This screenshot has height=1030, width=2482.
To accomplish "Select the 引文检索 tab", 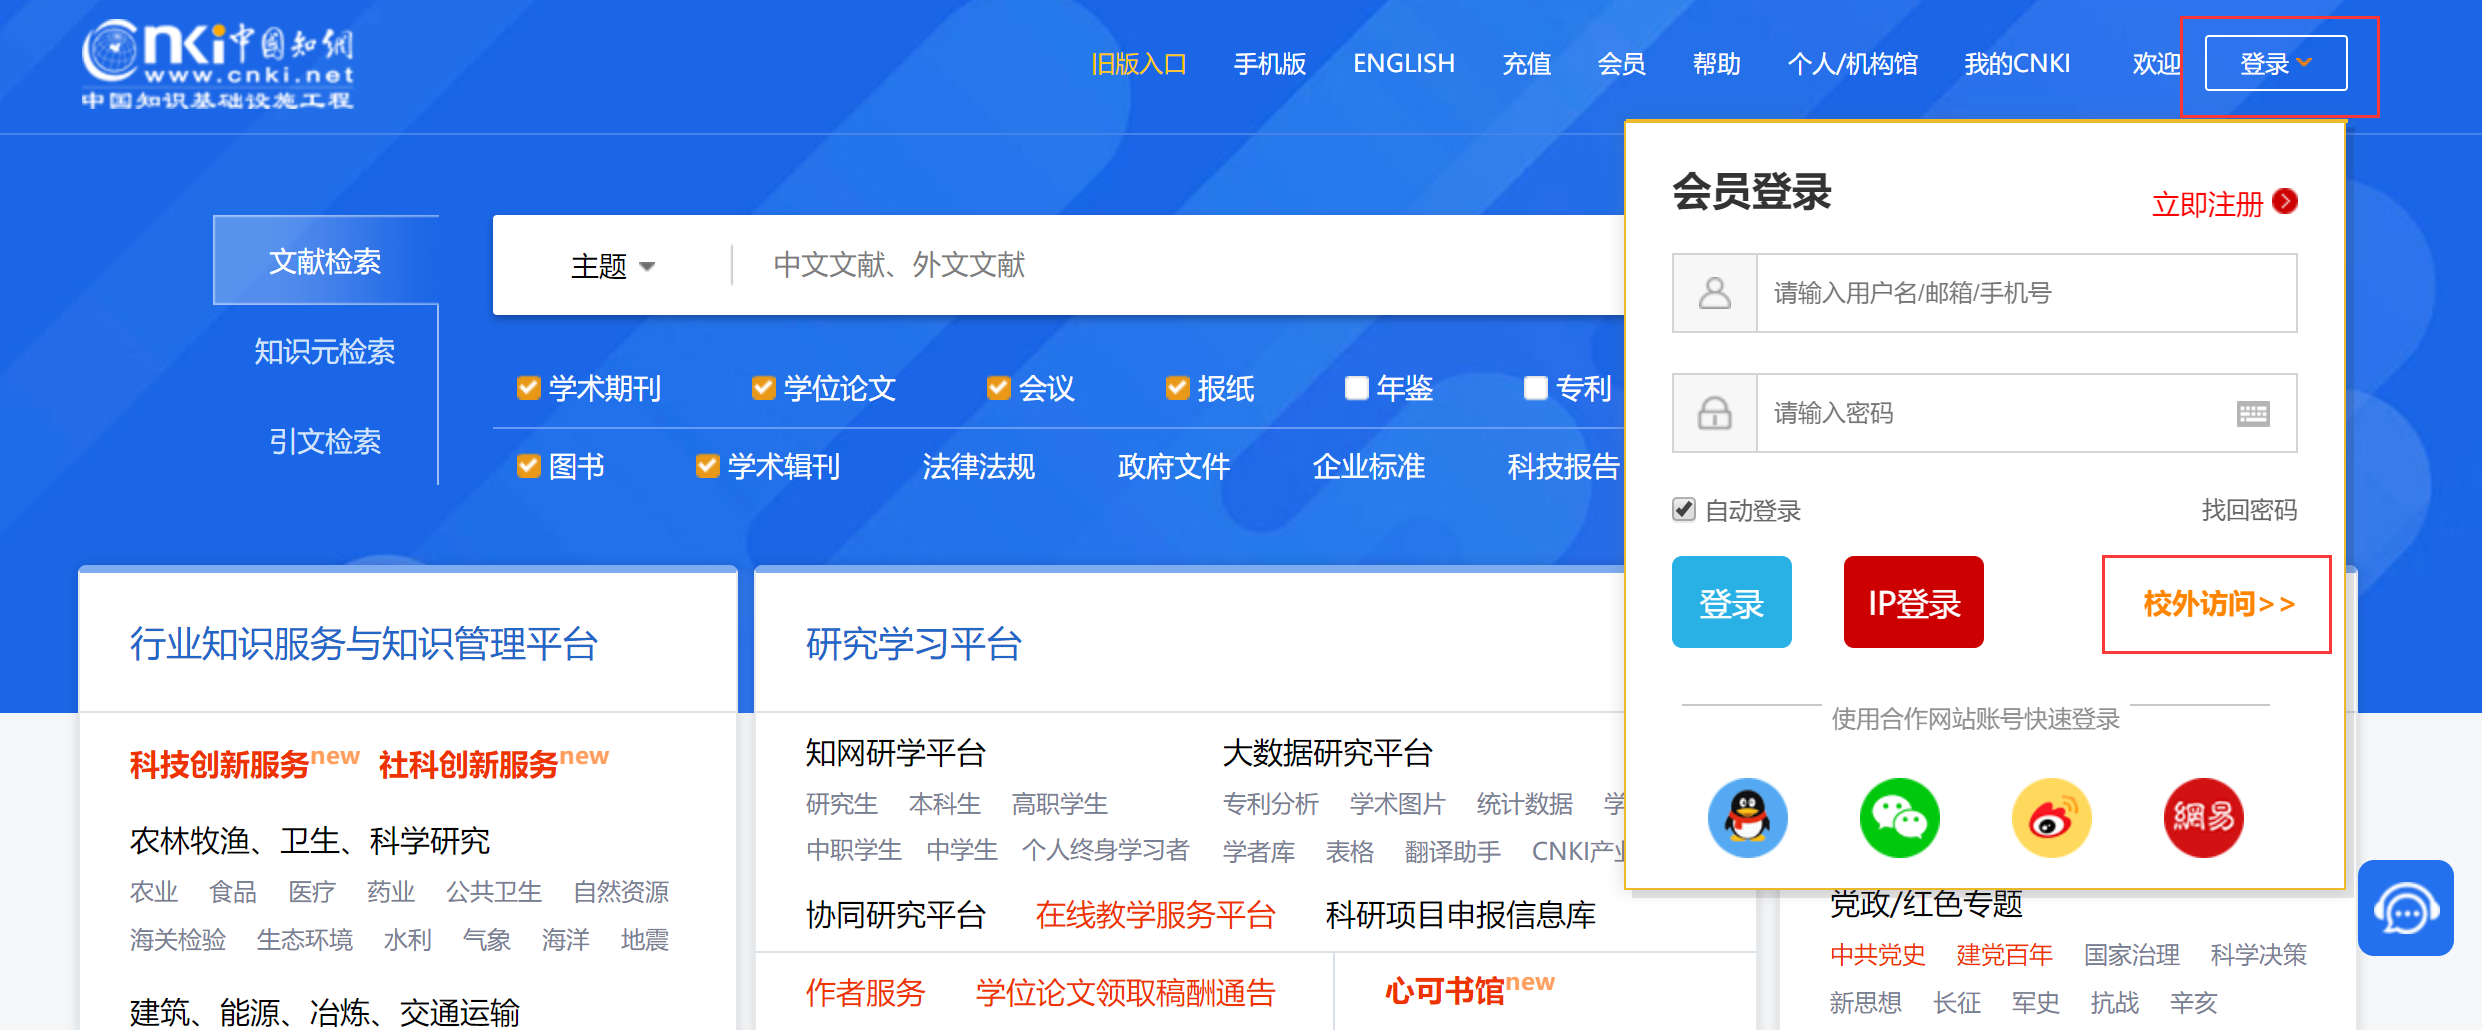I will 324,441.
